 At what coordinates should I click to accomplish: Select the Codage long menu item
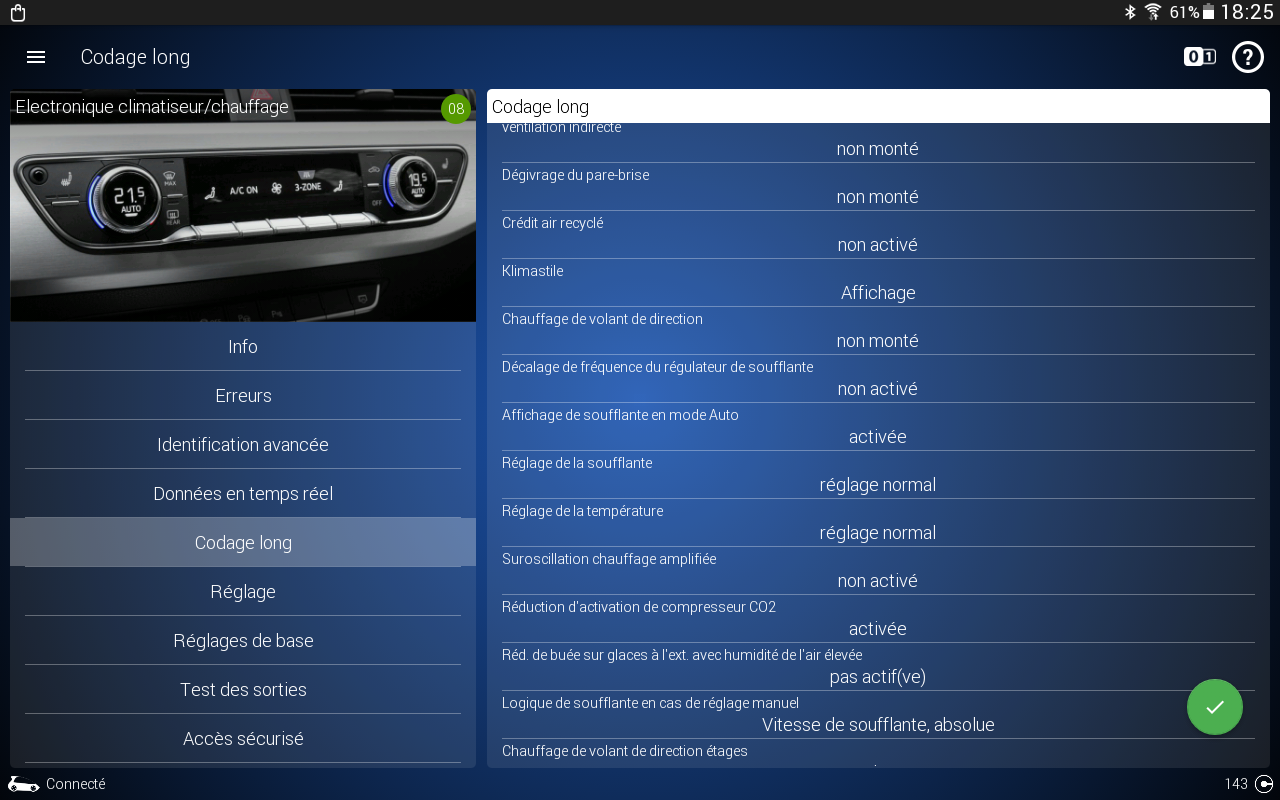[243, 543]
